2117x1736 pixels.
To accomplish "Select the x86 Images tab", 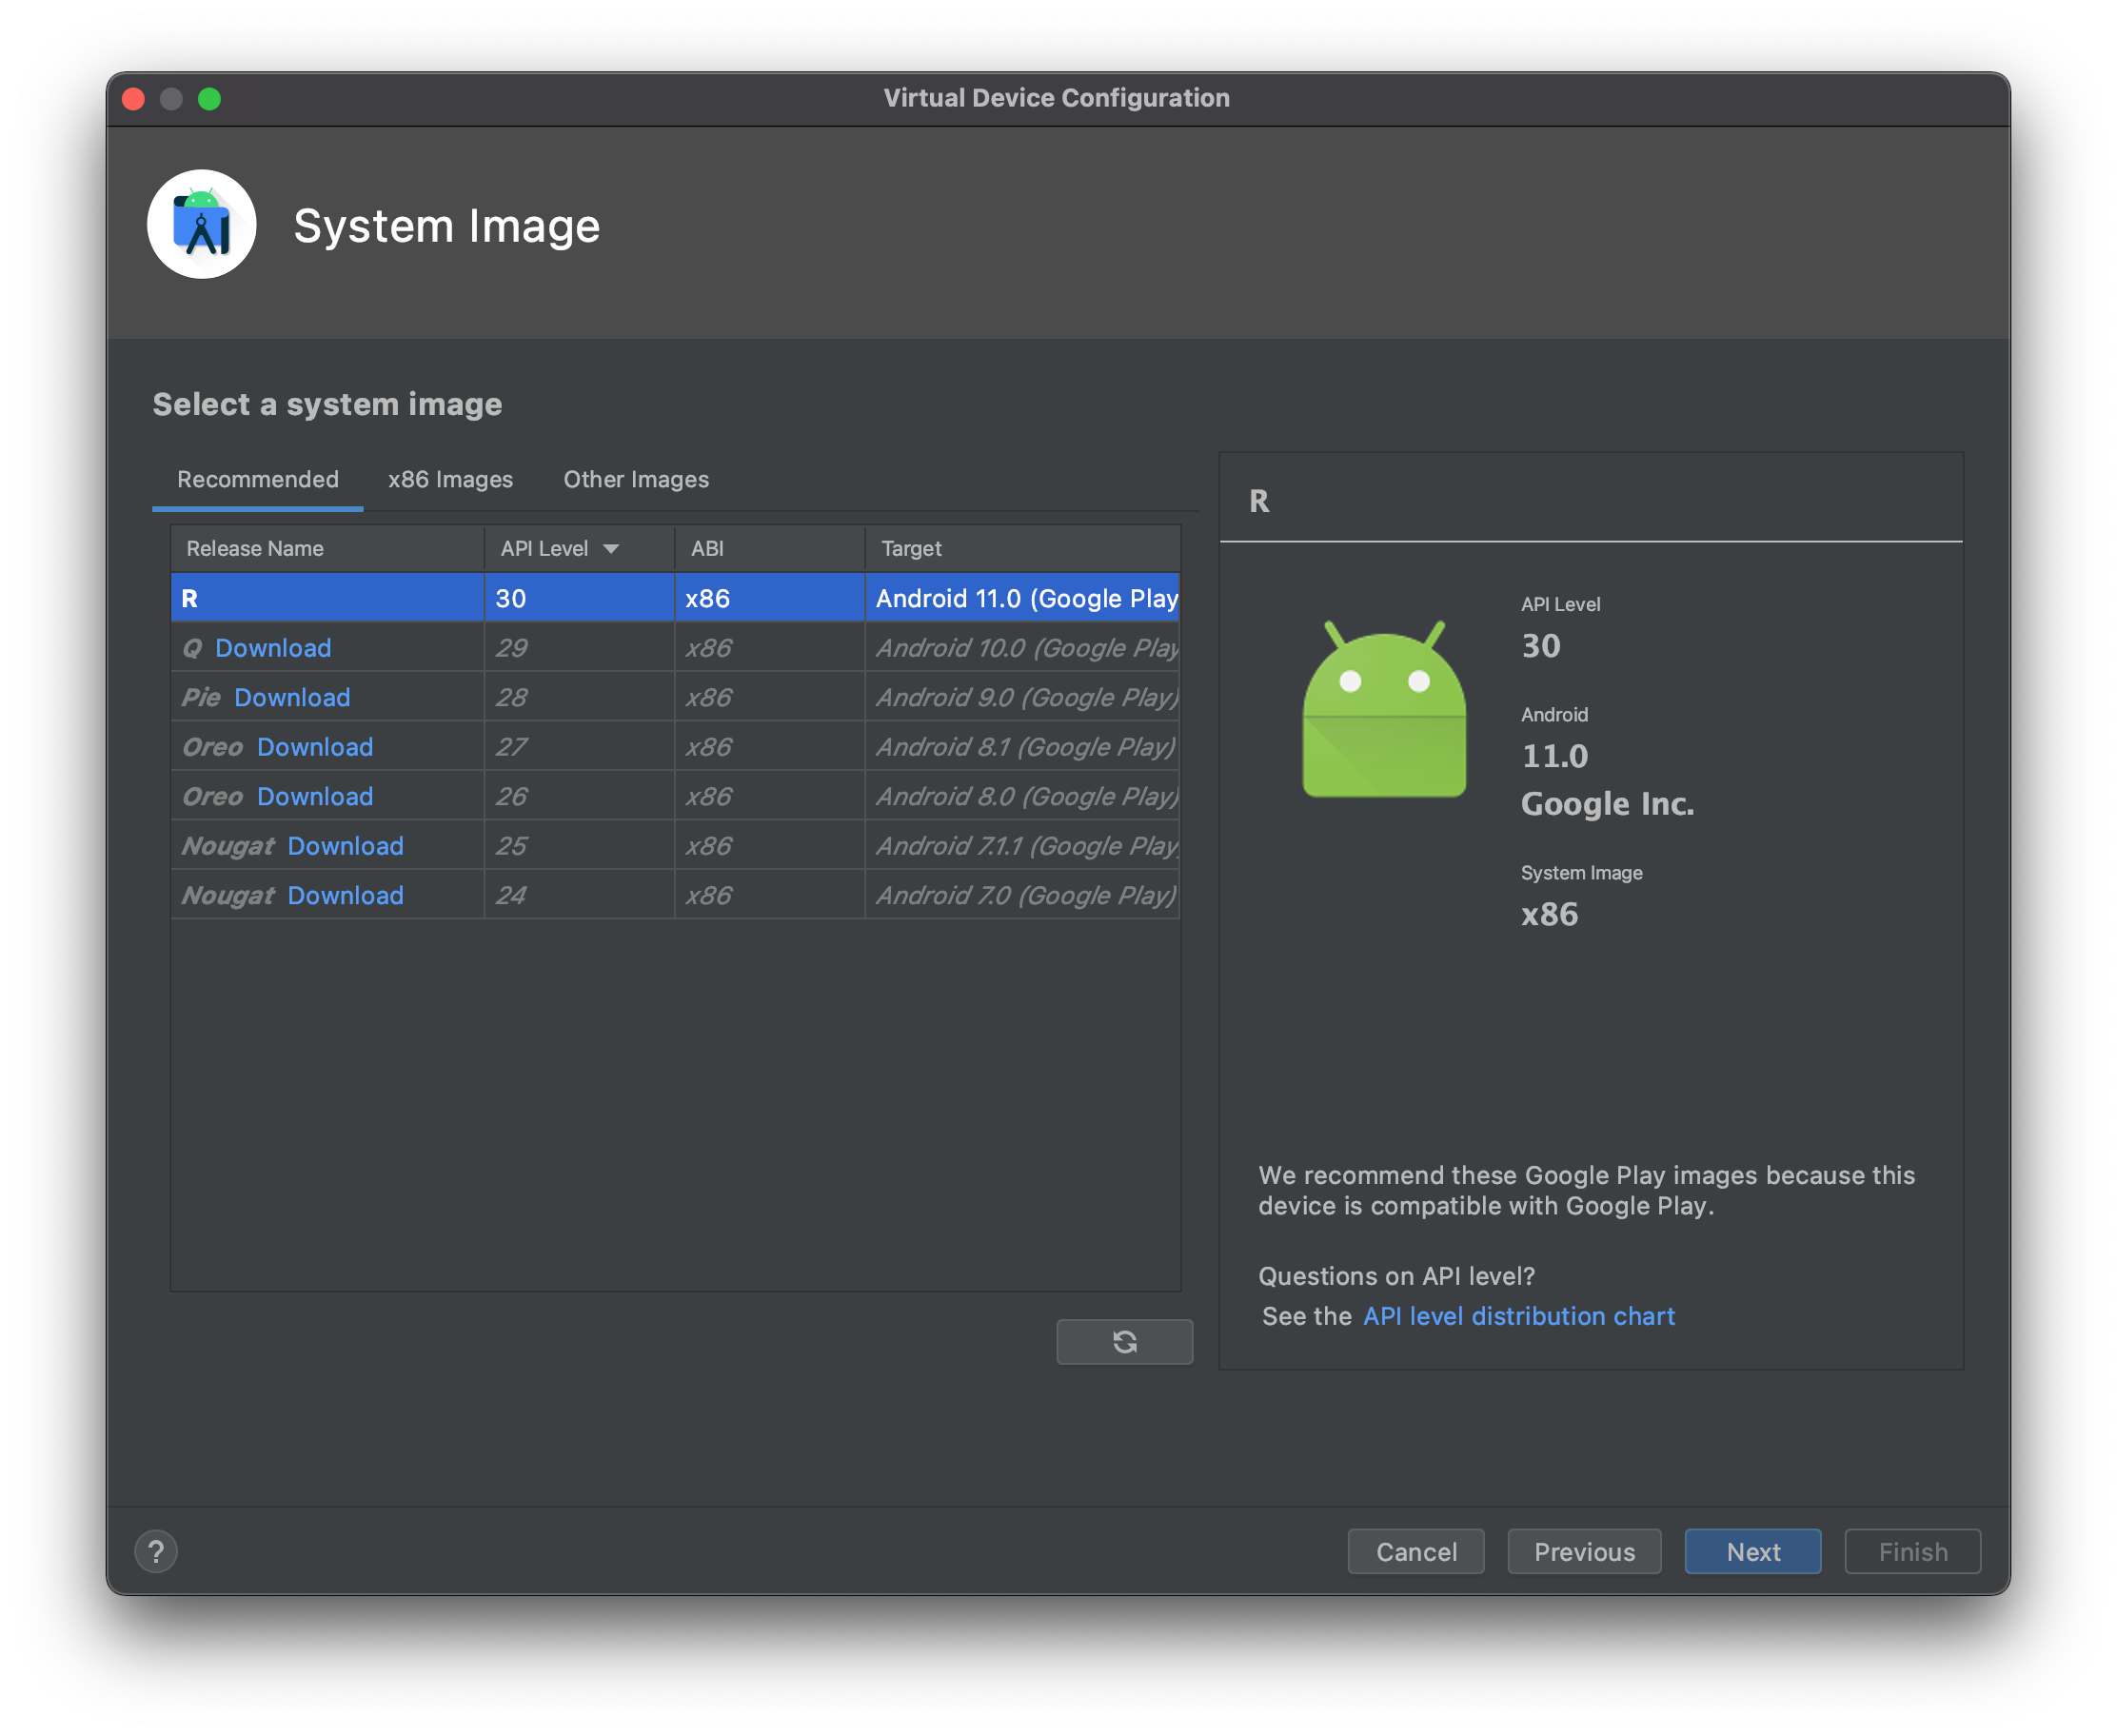I will coord(450,479).
